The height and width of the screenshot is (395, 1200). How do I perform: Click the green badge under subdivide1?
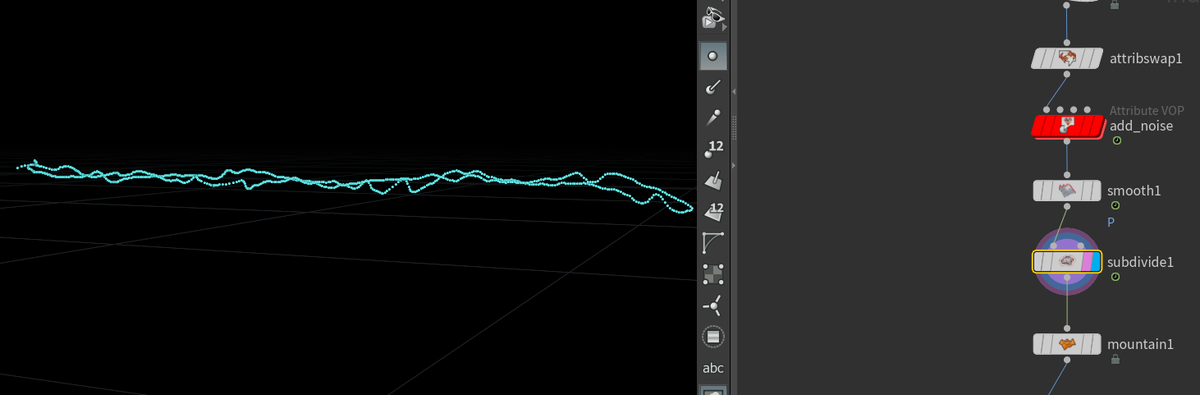pyautogui.click(x=1116, y=277)
